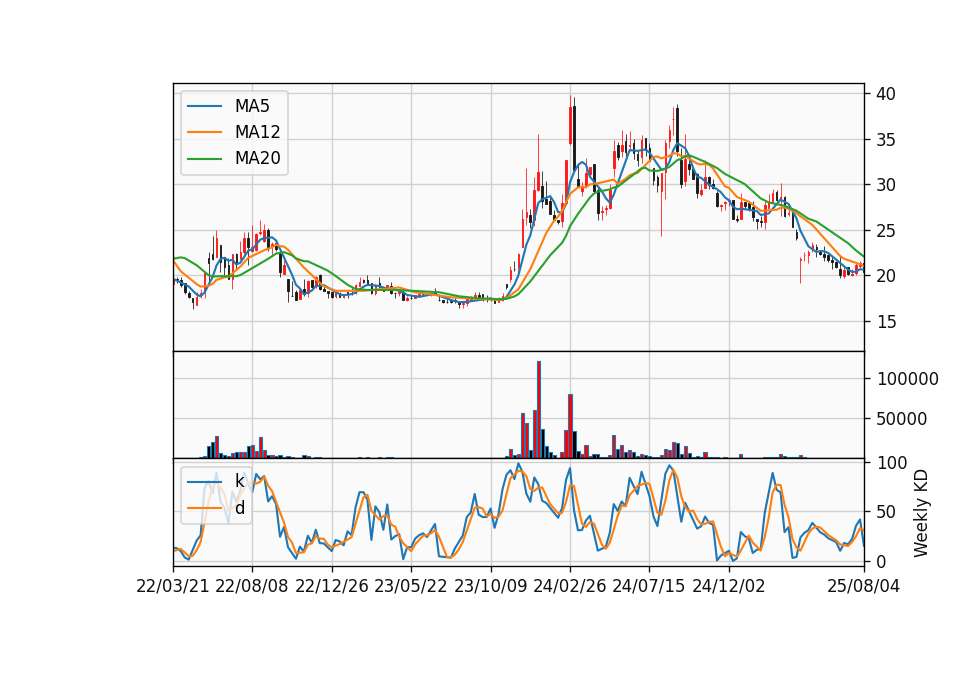Click the 23/10/09 date axis label
This screenshot has width=960, height=690.
(x=490, y=586)
